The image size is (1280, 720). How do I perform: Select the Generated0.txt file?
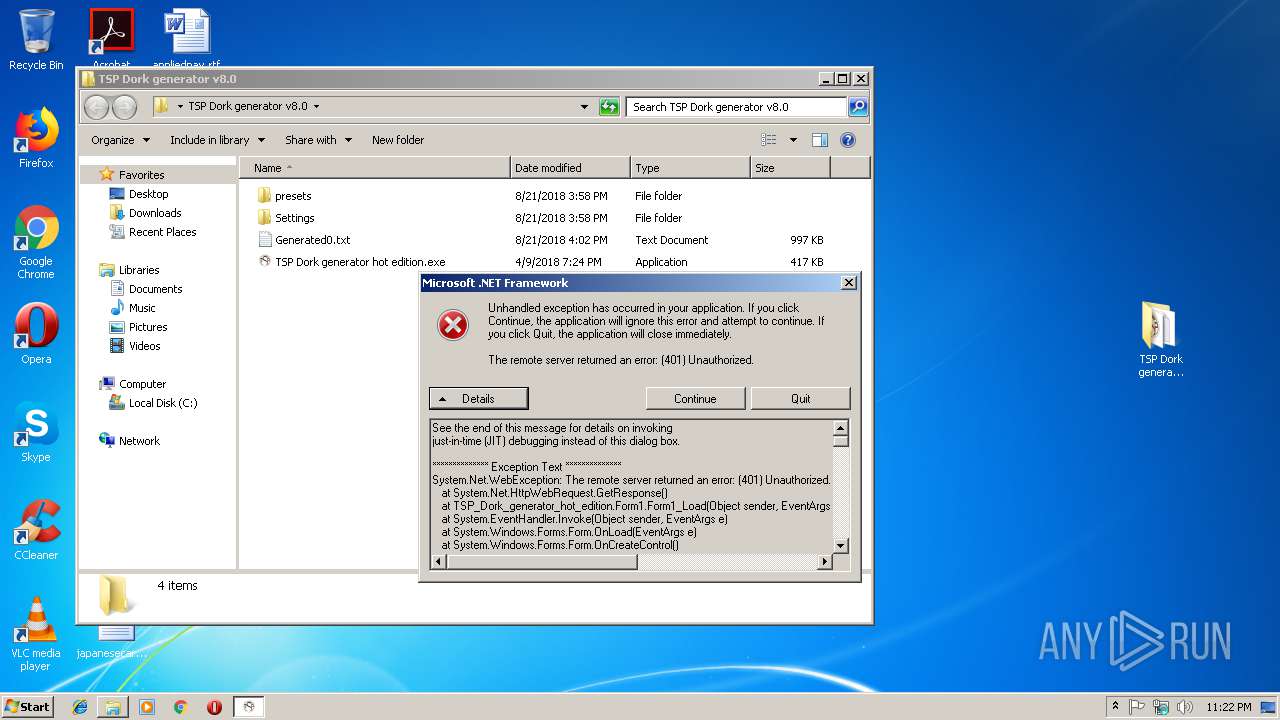304,240
